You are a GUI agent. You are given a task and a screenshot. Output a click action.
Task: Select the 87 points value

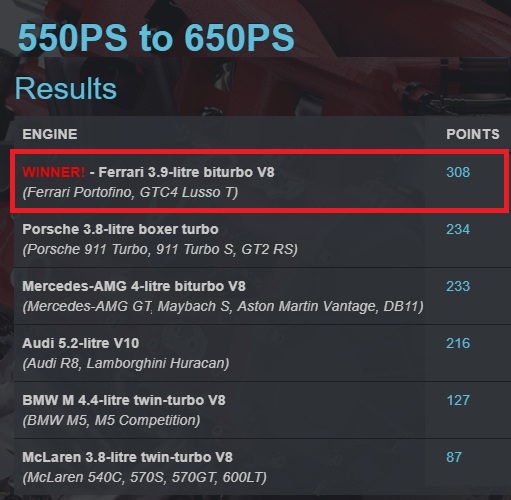[x=454, y=457]
